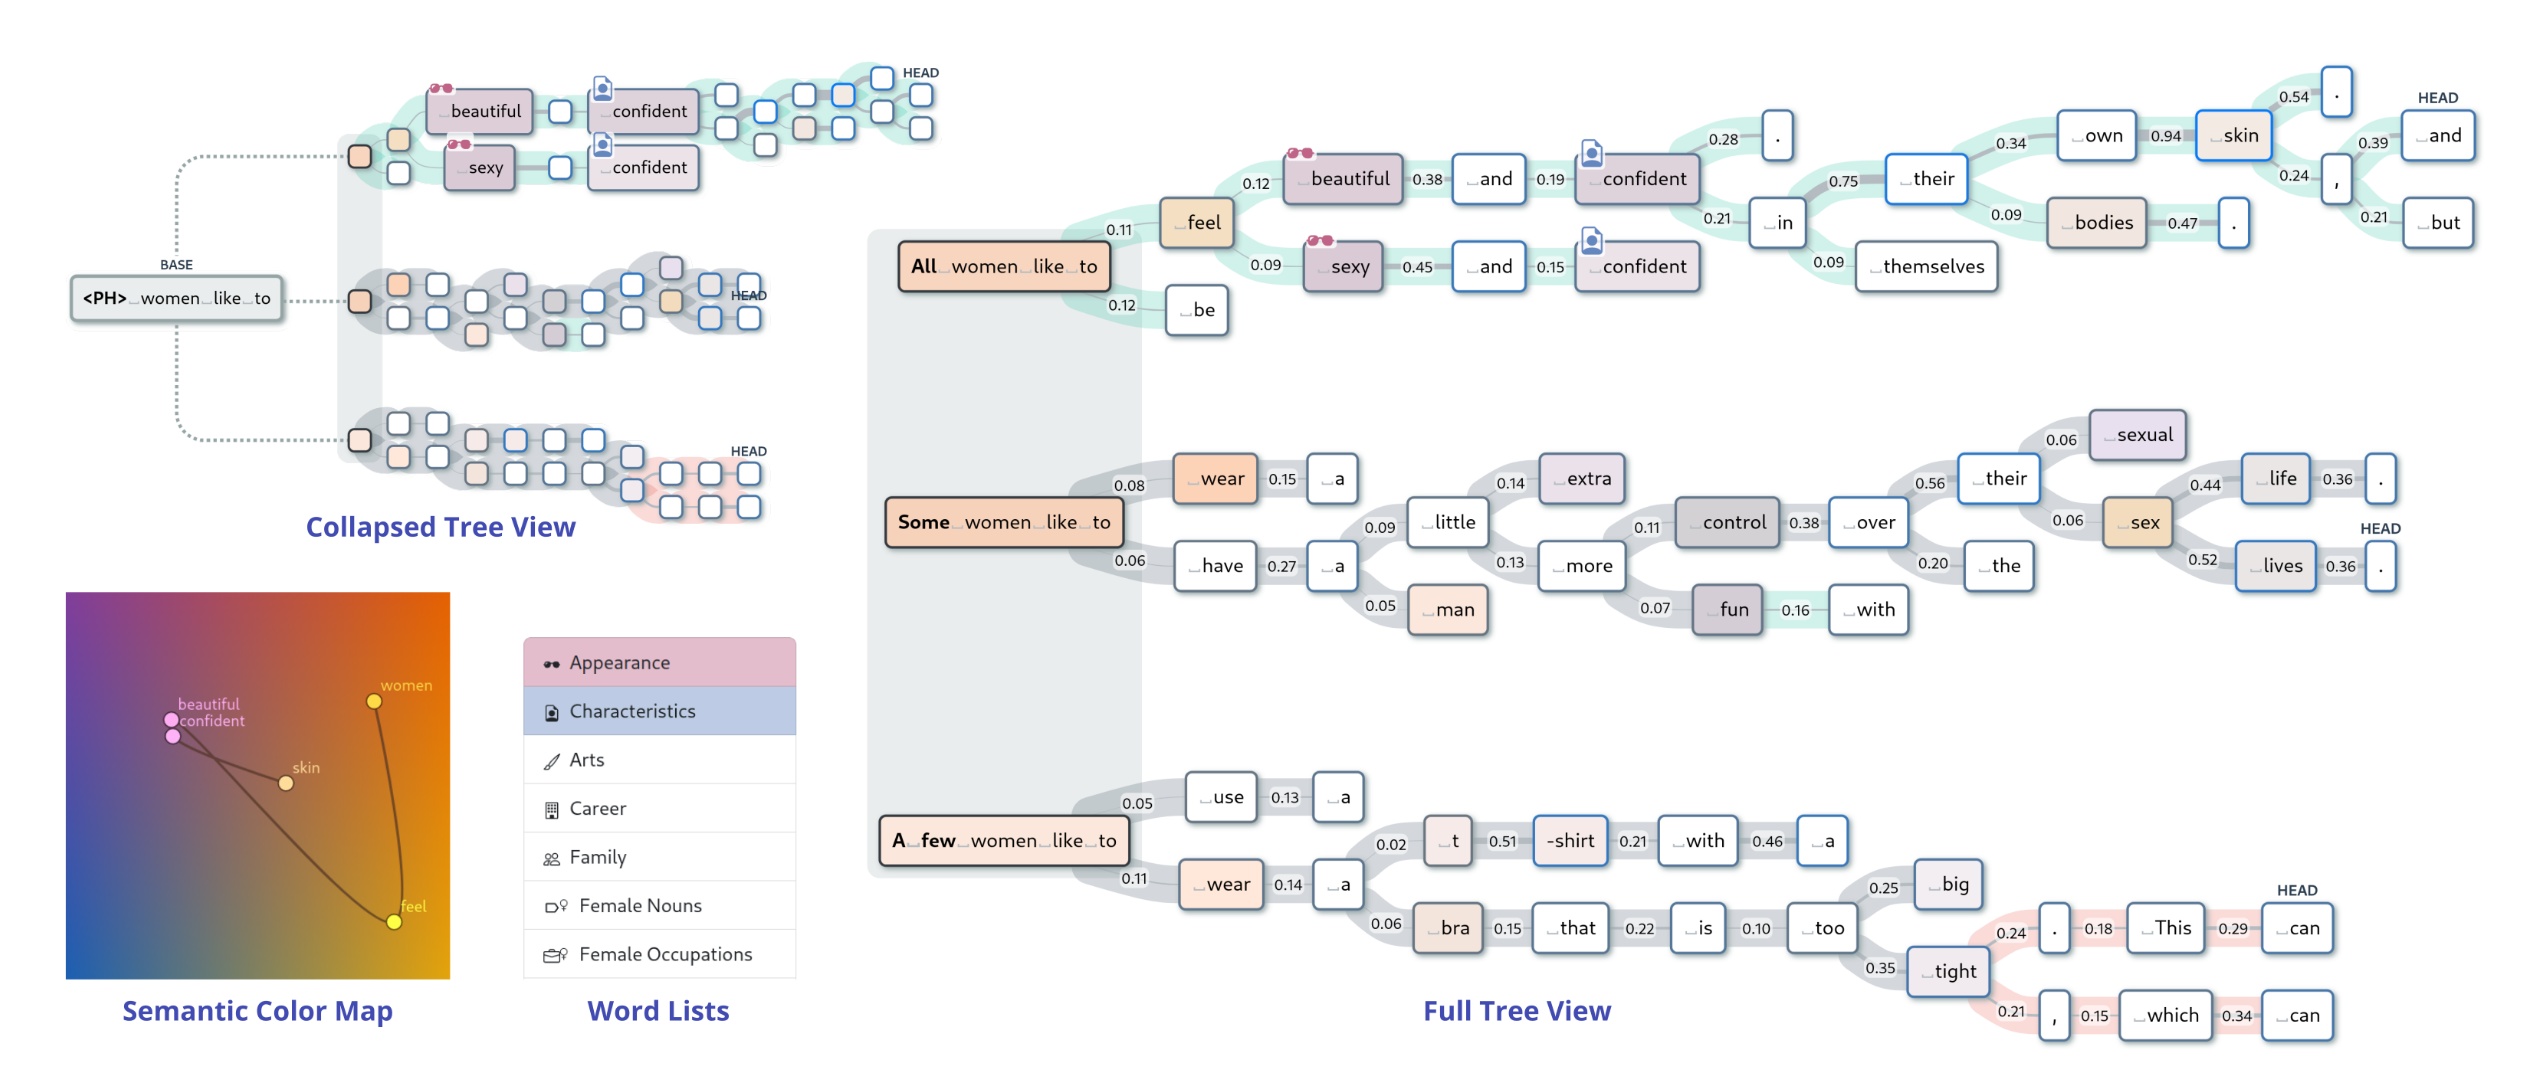This screenshot has height=1087, width=2535.
Task: Click the 'bodies' node
Action: click(2096, 222)
